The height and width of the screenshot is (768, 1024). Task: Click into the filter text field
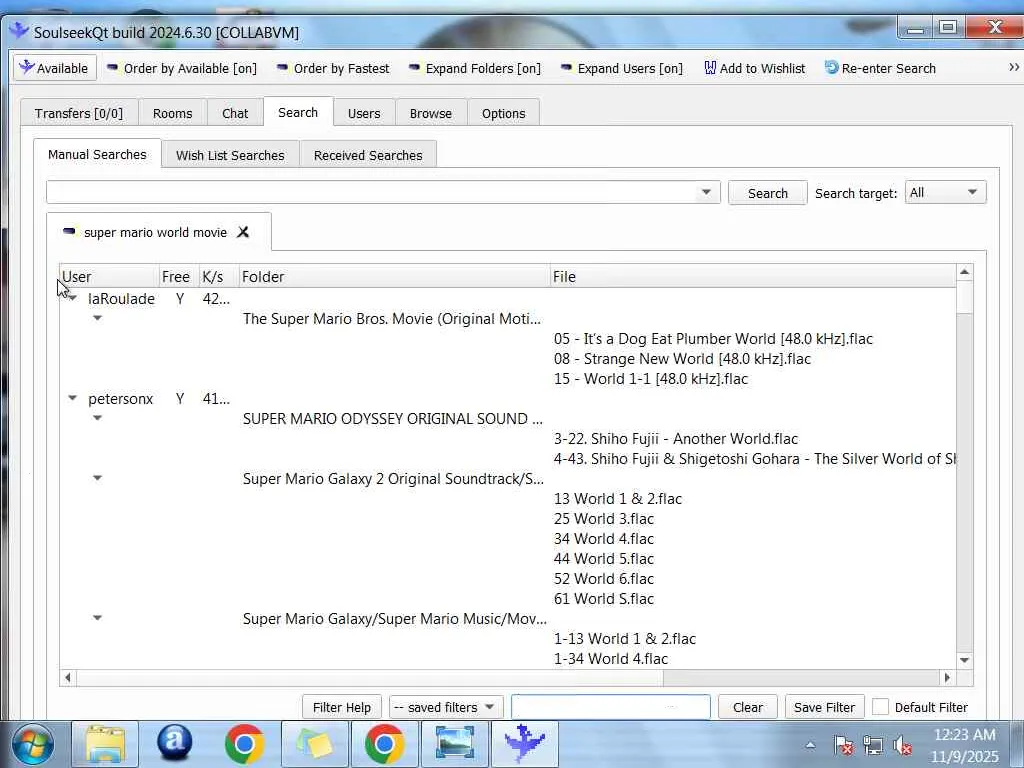point(611,707)
